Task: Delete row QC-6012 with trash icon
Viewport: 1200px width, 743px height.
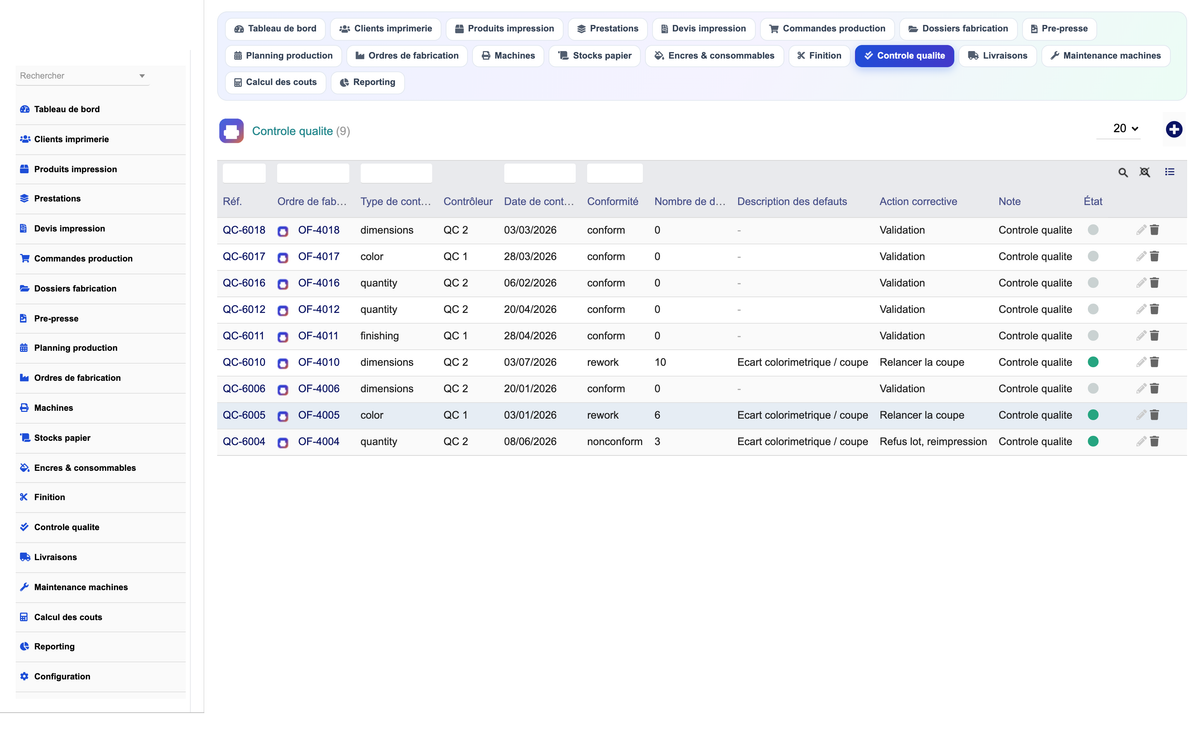Action: (x=1154, y=309)
